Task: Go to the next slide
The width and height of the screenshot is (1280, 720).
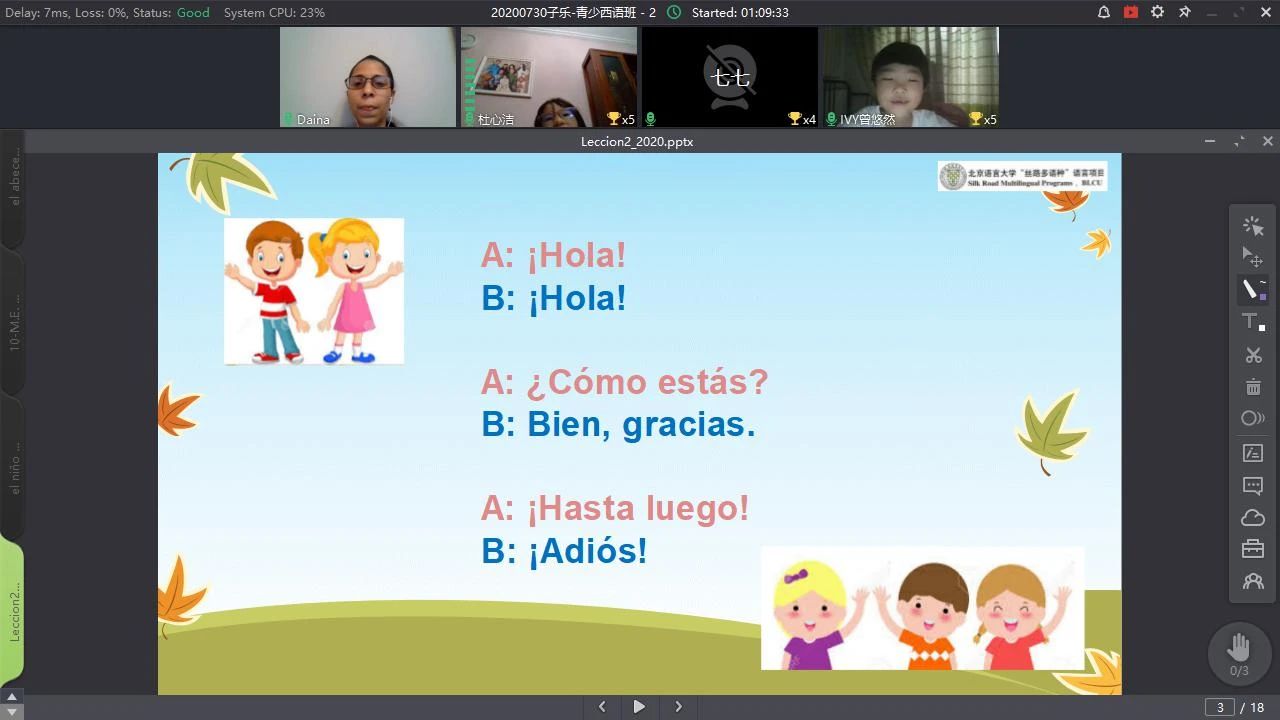Action: (x=678, y=707)
